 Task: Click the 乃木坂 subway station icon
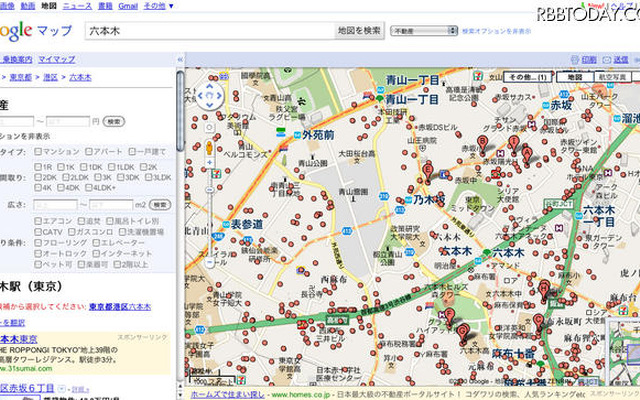tap(408, 200)
